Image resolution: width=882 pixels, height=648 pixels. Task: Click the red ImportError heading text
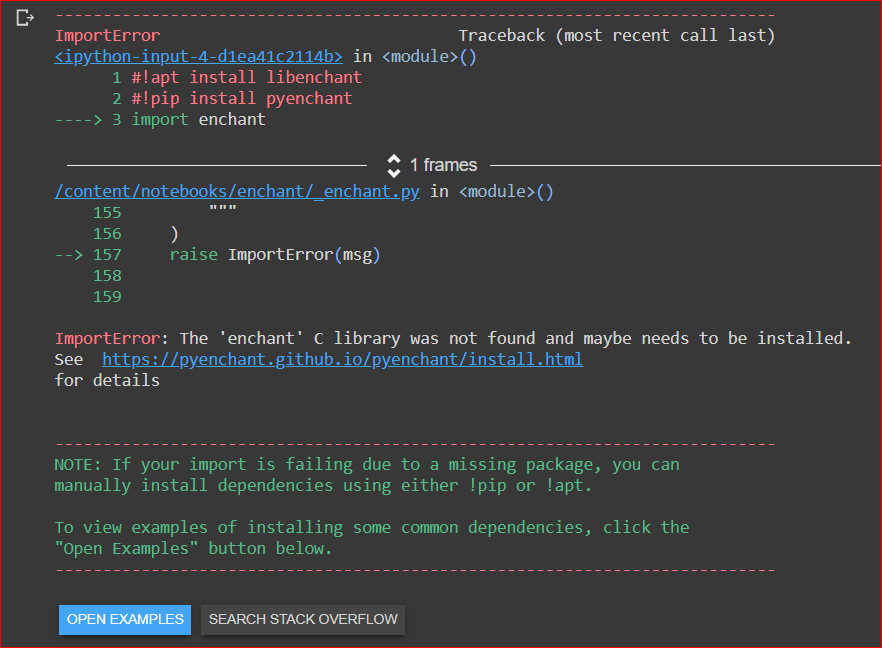click(107, 36)
